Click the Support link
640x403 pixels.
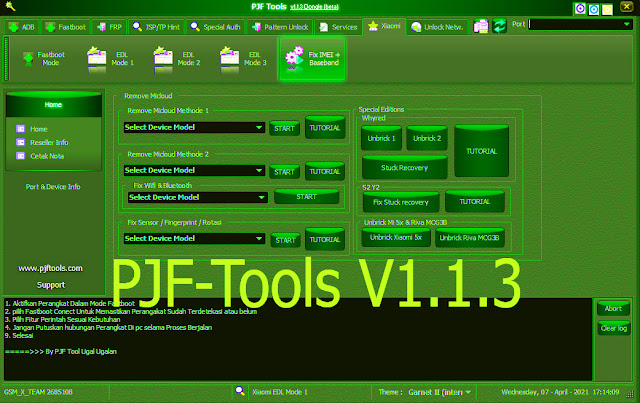pyautogui.click(x=51, y=285)
